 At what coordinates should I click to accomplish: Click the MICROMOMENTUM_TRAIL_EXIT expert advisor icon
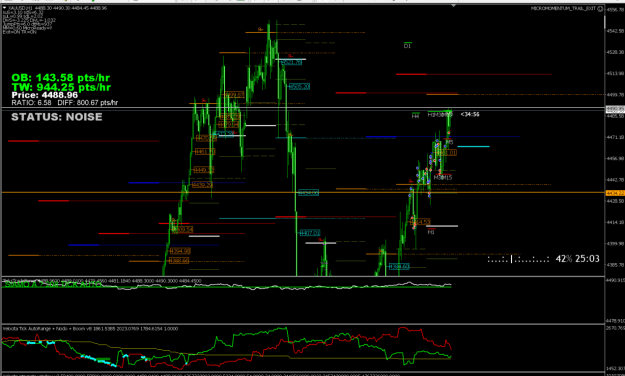click(600, 8)
